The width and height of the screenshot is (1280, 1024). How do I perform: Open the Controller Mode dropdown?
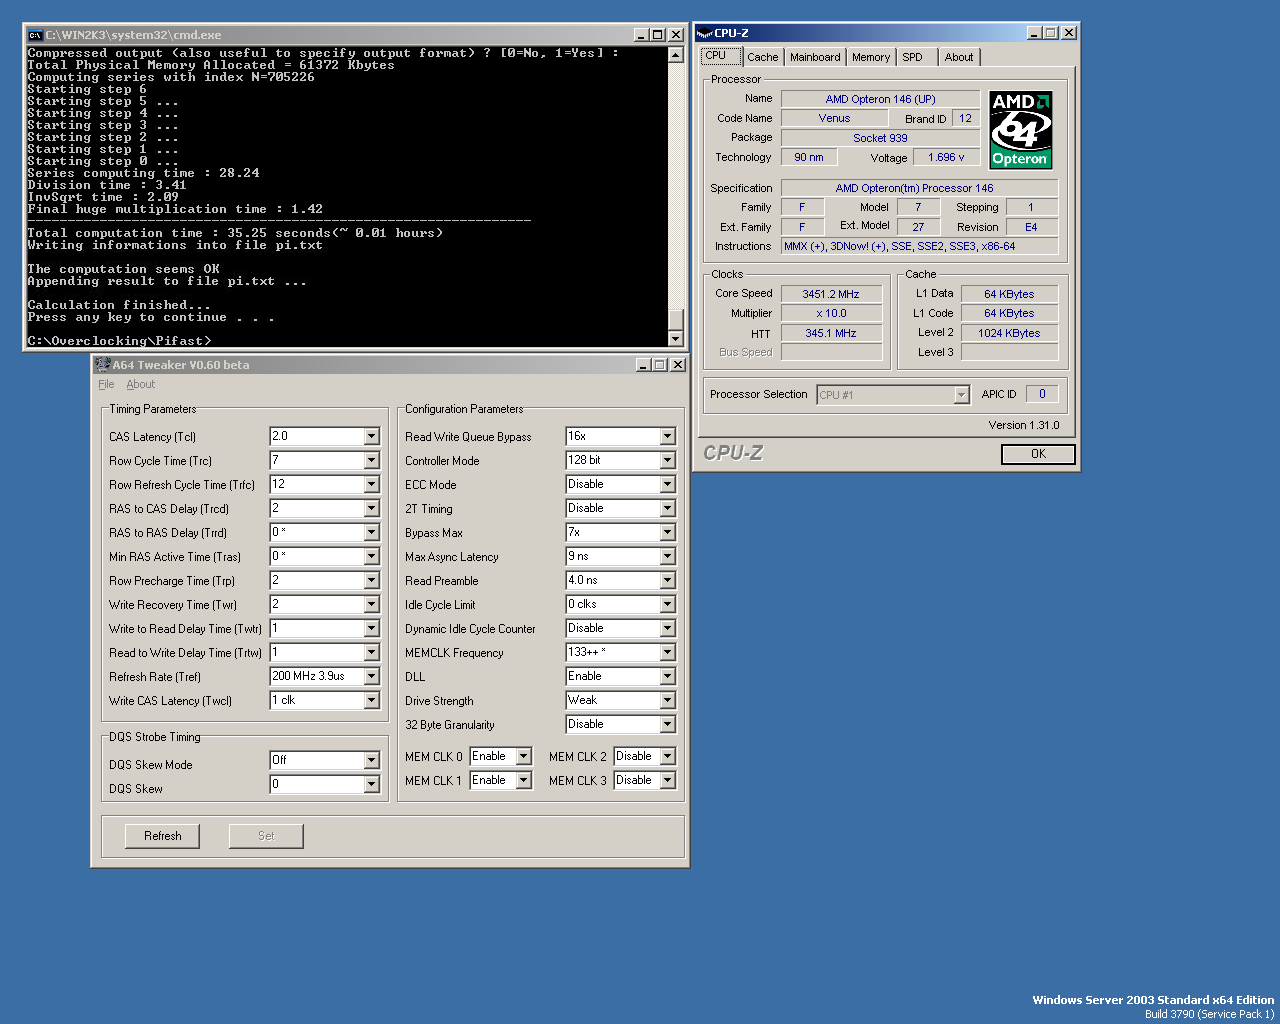tap(668, 460)
